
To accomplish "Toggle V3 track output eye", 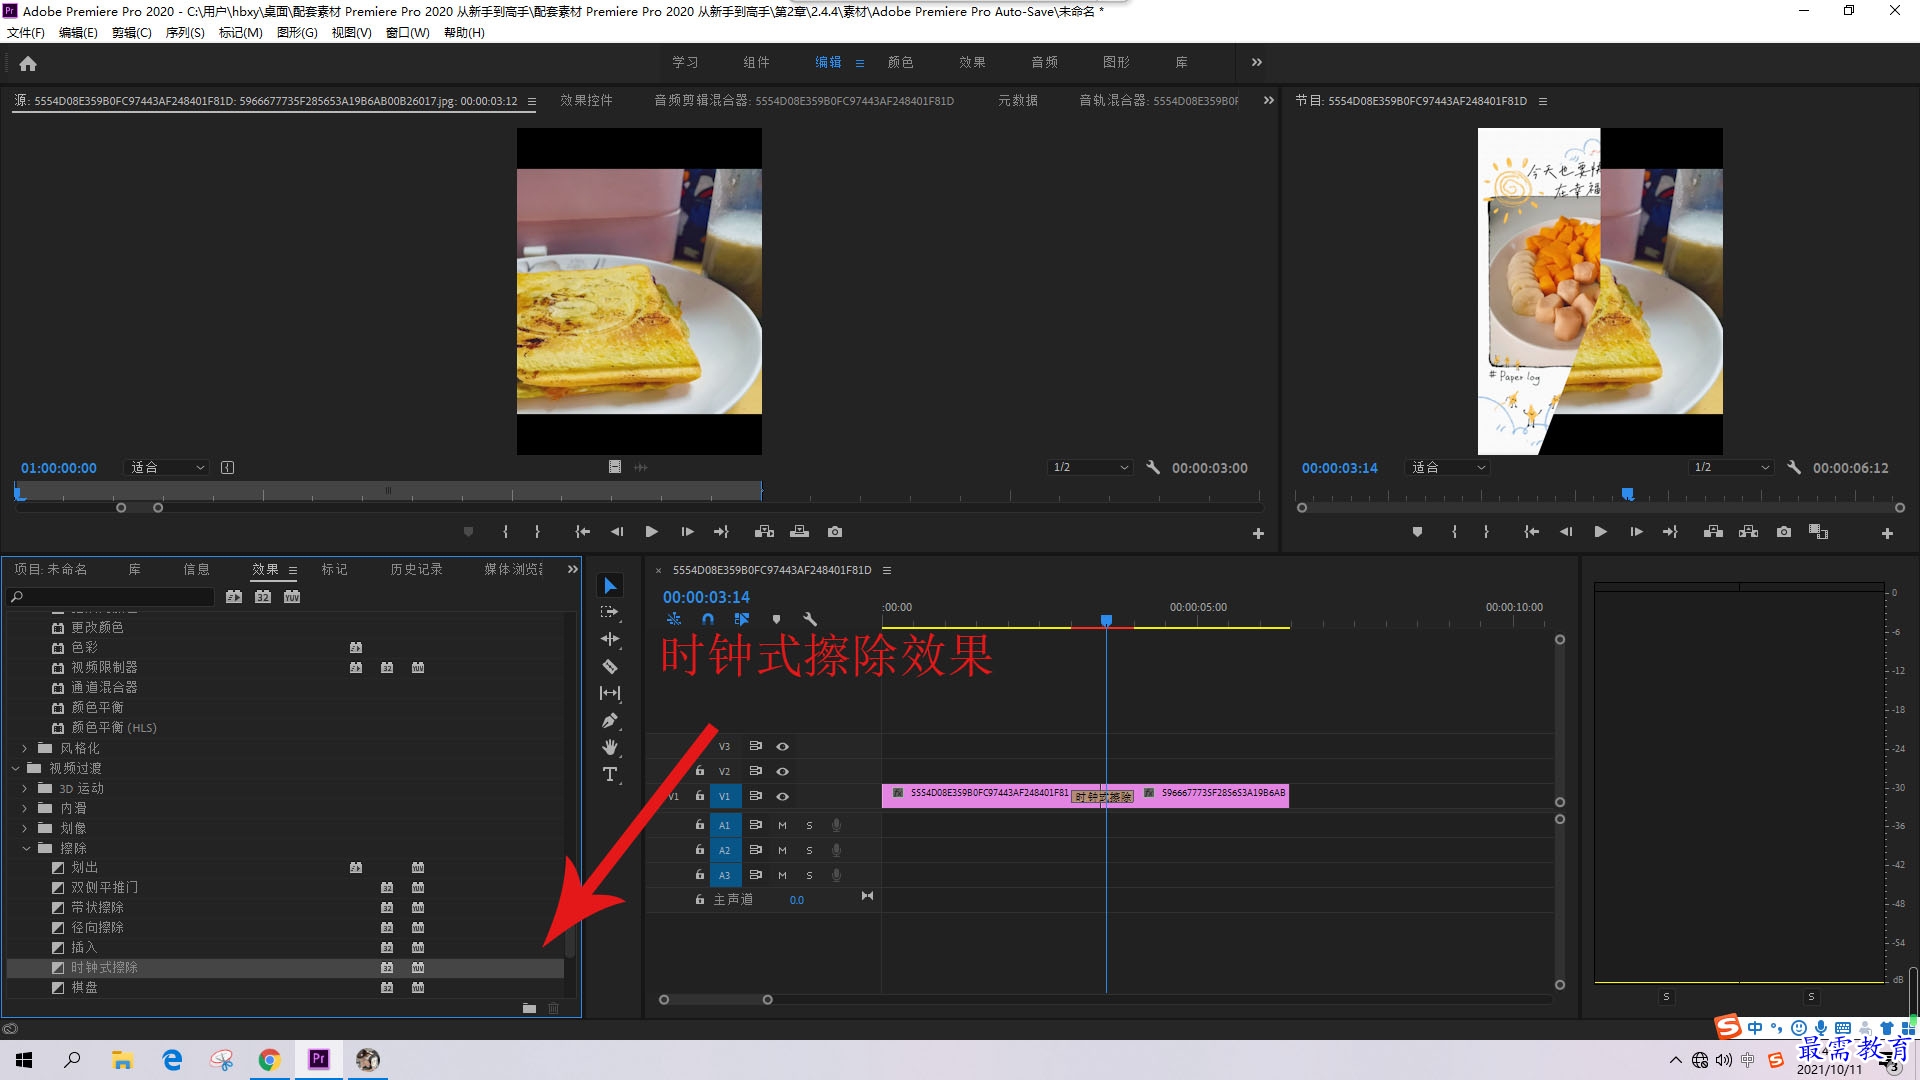I will 783,747.
